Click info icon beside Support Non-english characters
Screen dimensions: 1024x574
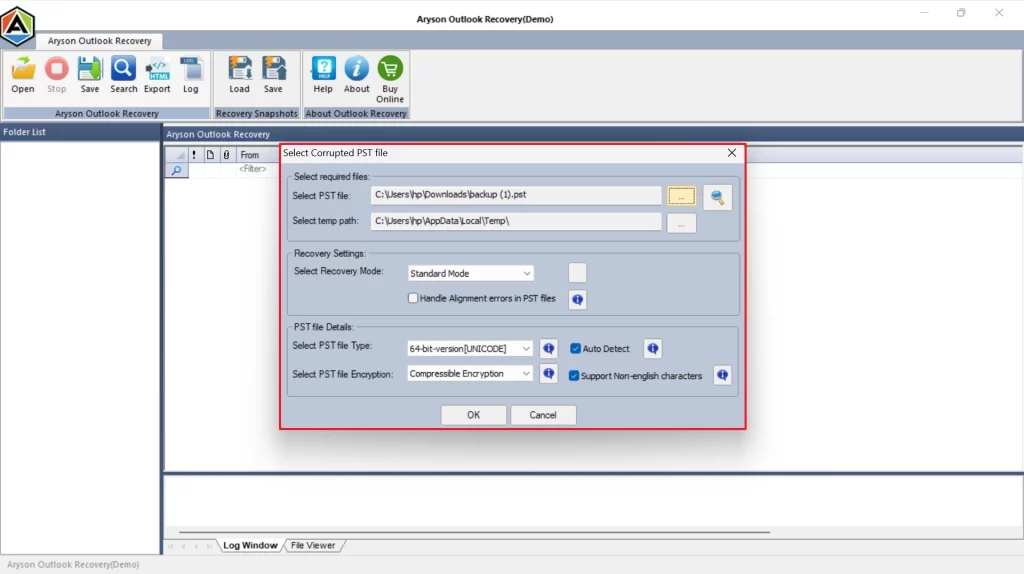(722, 375)
